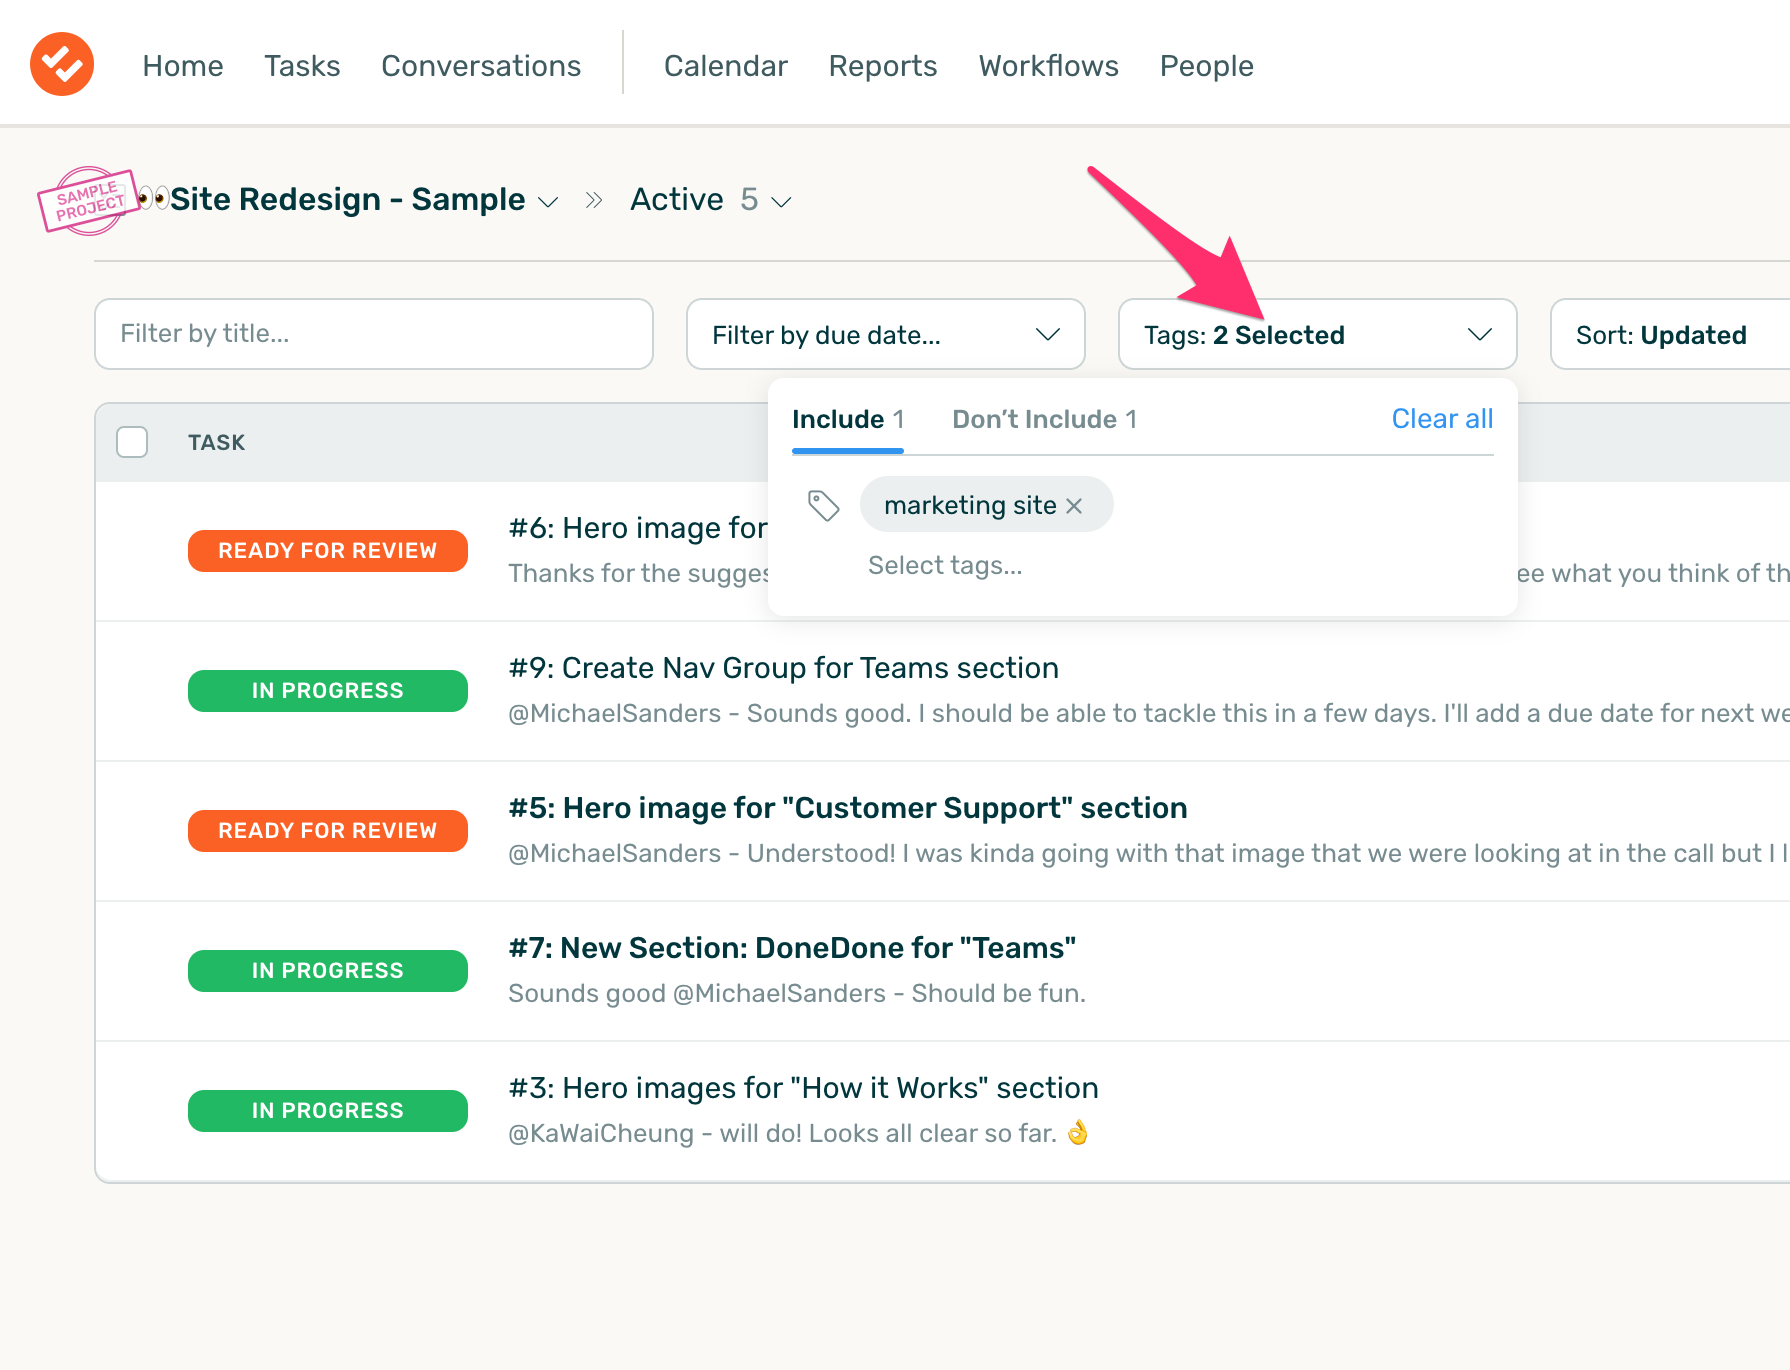Open the Site Redesign project dropdown
The image size is (1790, 1370).
click(x=548, y=201)
